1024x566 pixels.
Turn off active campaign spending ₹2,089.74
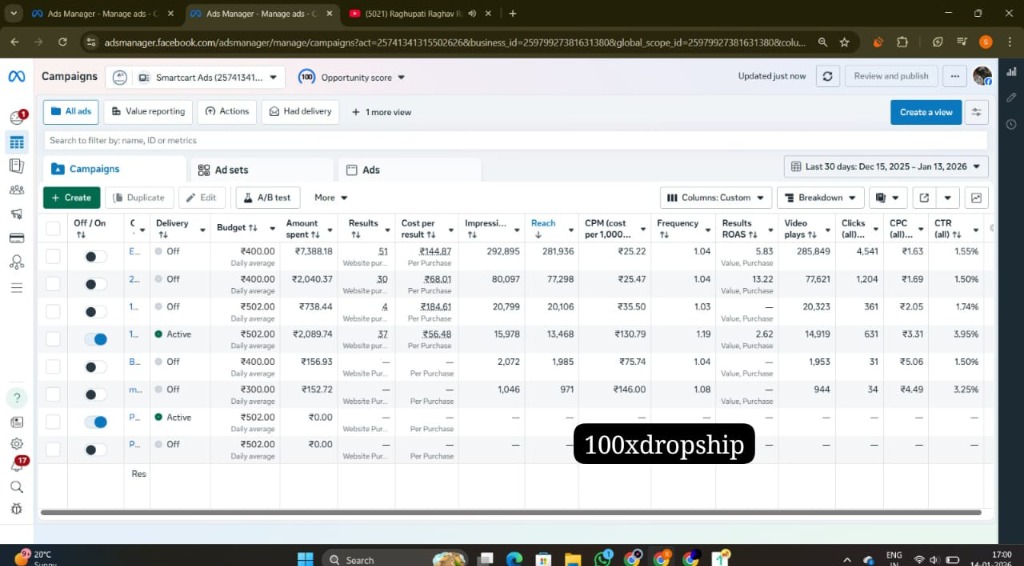point(95,339)
